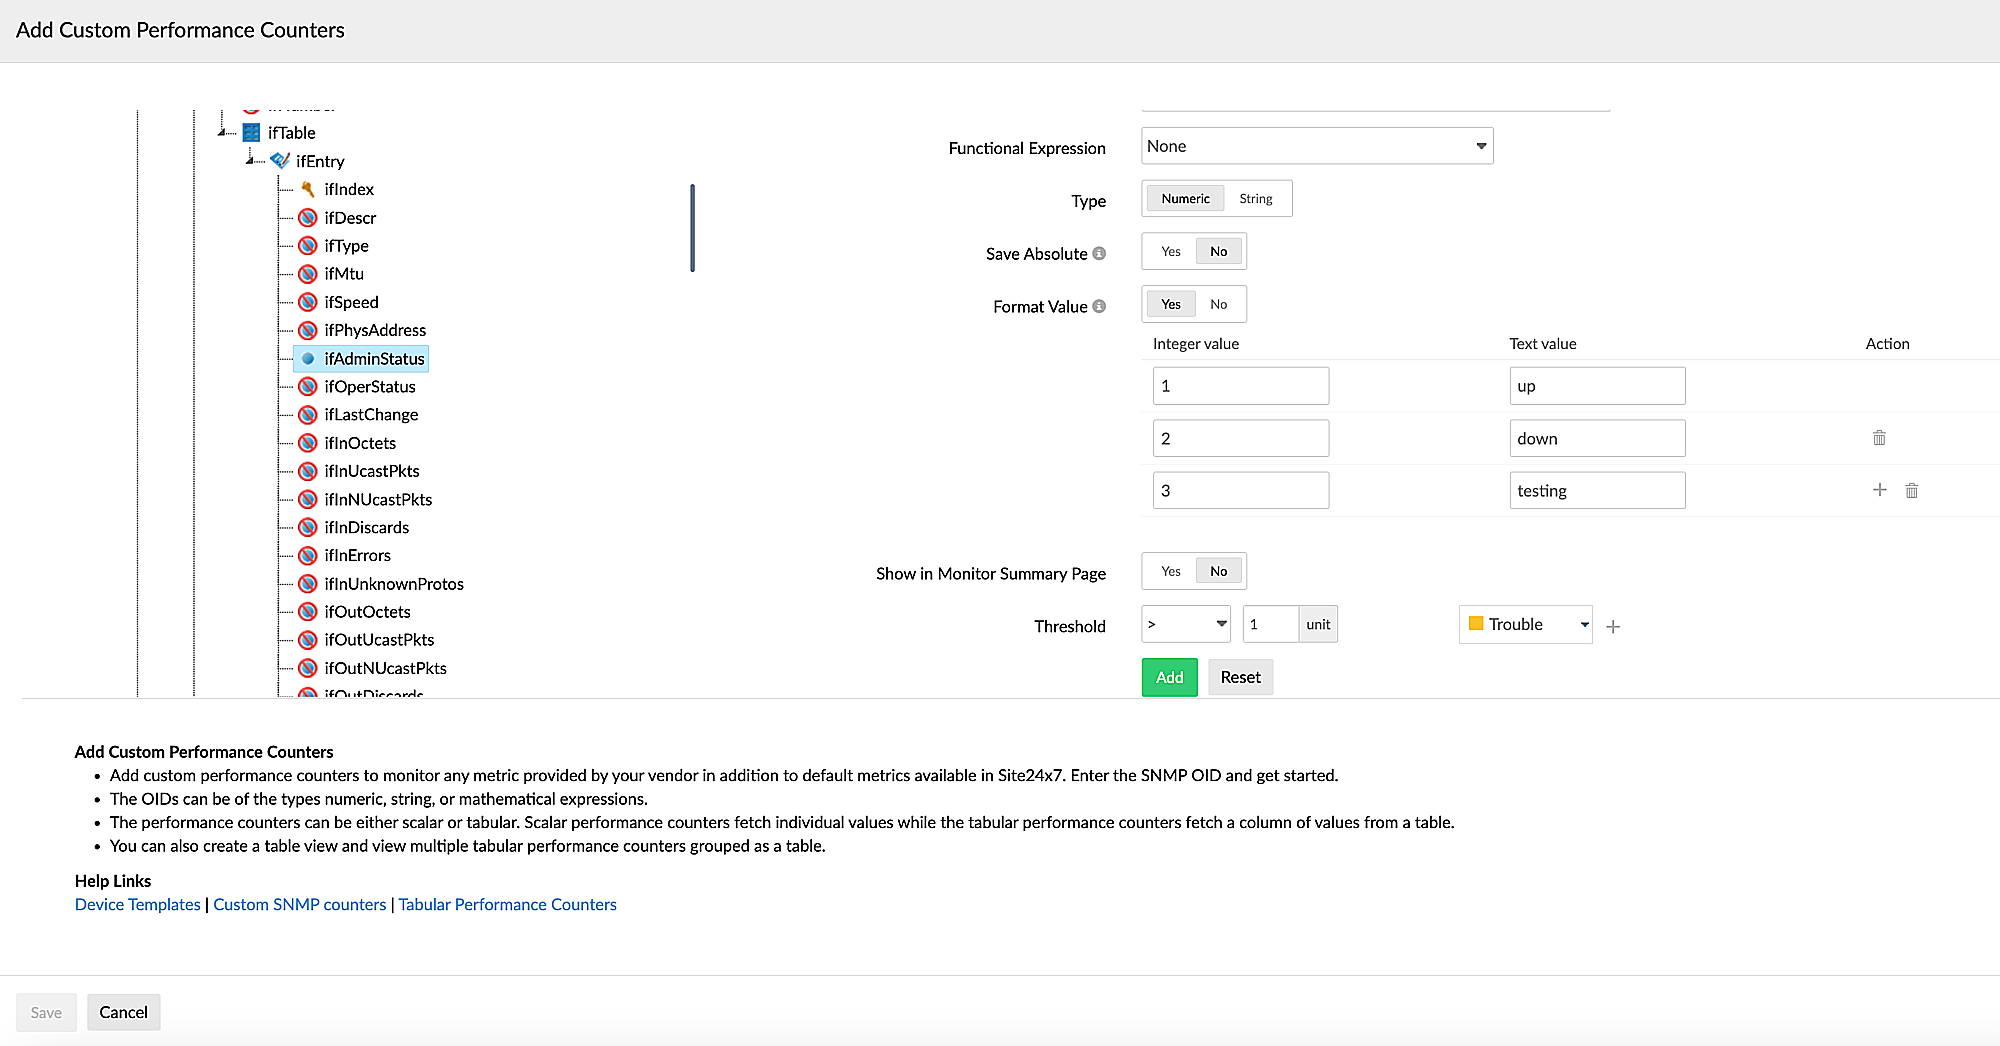Choose Yes for Show in Monitor Summary Page

point(1170,572)
